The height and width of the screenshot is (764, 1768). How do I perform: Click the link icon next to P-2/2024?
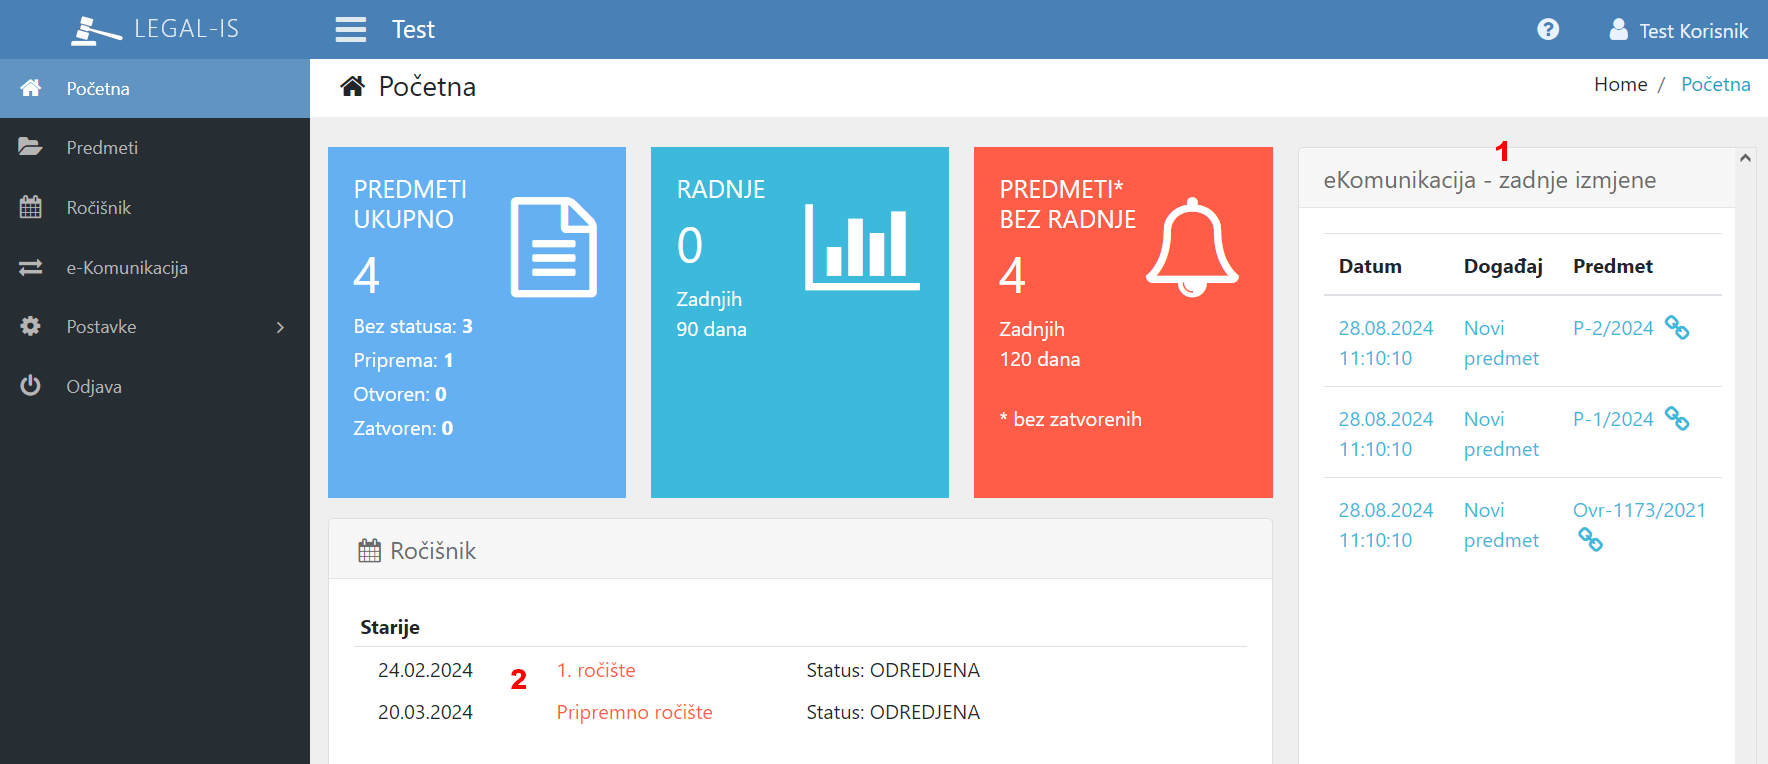1677,327
